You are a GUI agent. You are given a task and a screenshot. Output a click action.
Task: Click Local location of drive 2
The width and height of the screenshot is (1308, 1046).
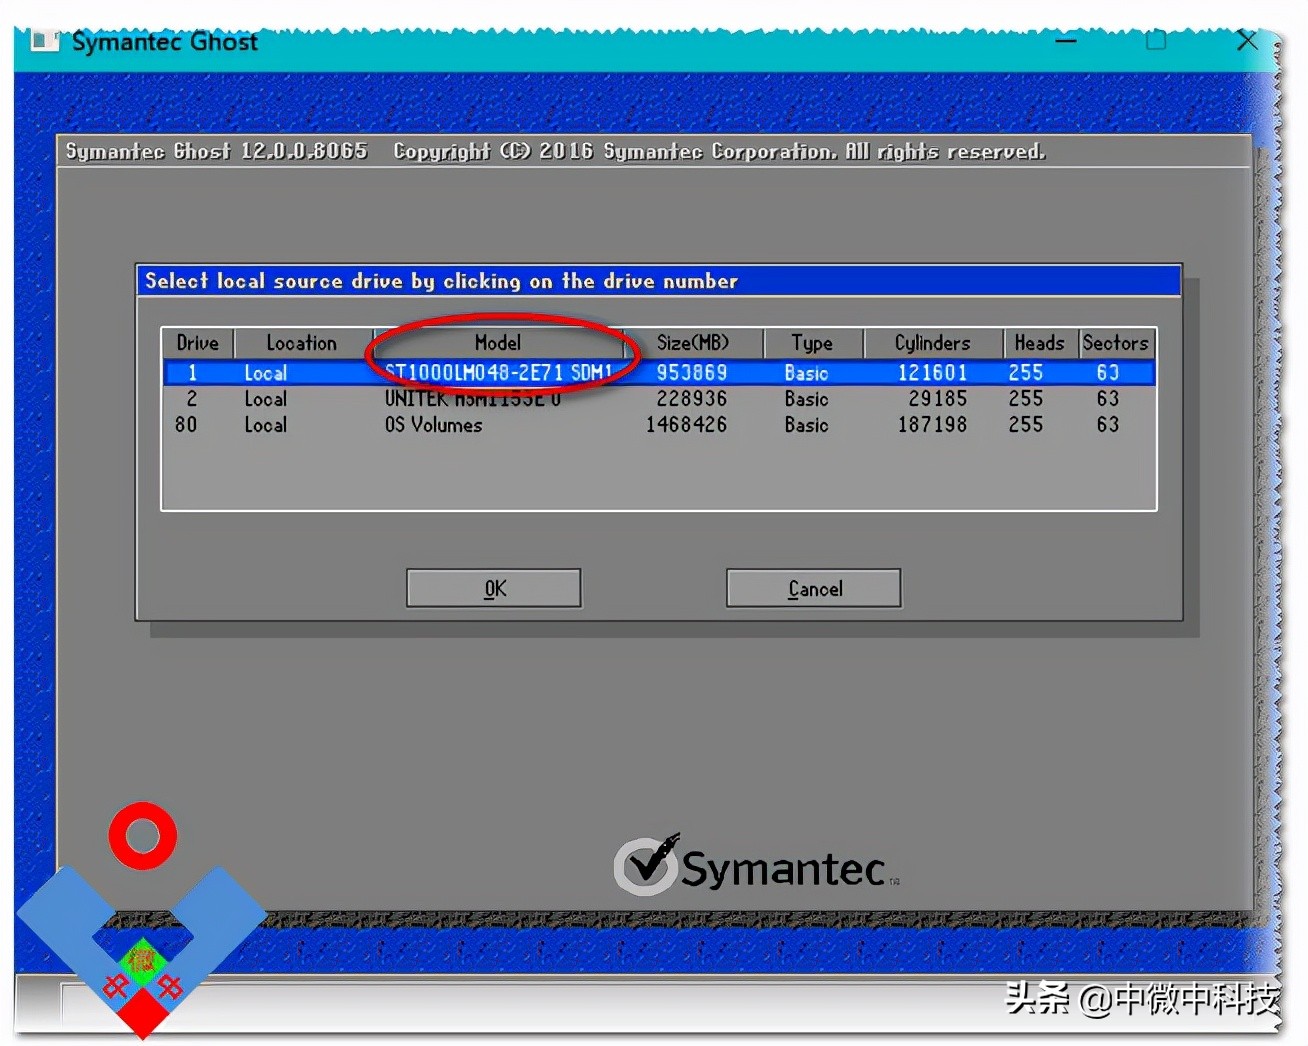click(x=266, y=399)
